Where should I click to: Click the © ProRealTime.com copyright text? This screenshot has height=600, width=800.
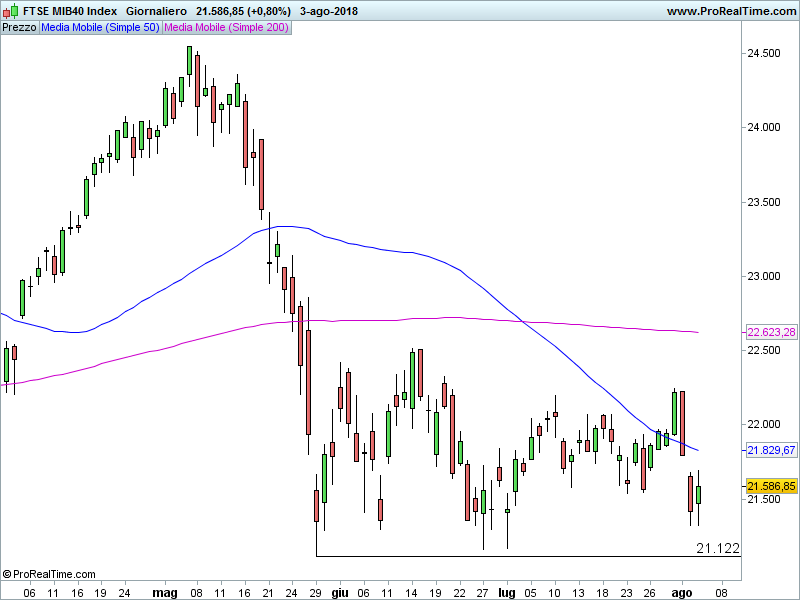coord(49,574)
